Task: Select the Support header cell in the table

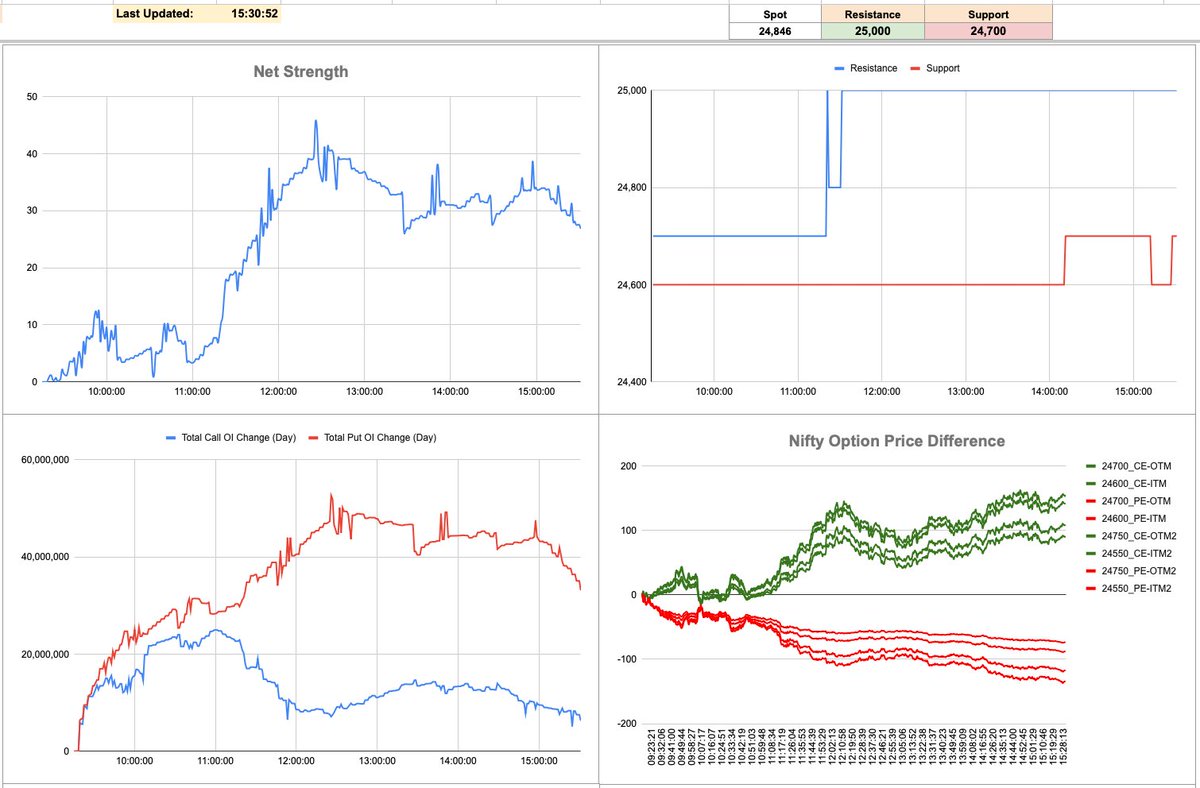Action: coord(988,15)
